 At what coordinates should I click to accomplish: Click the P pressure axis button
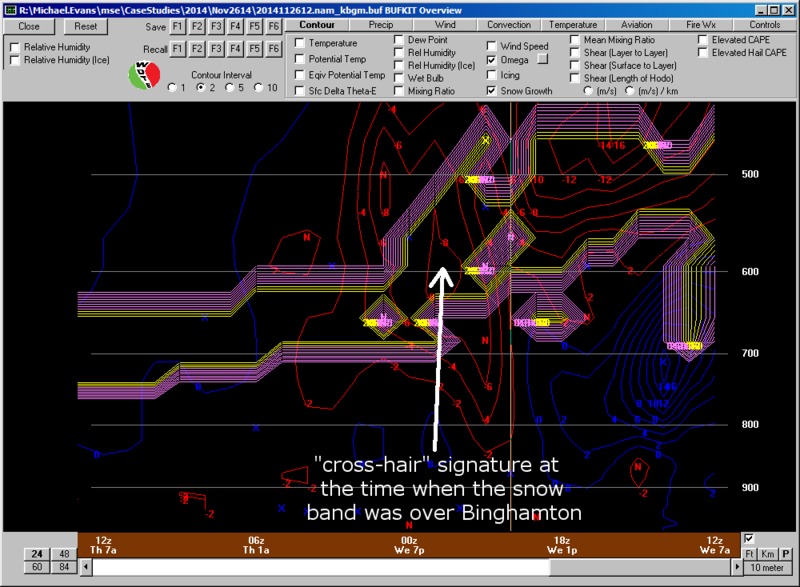(x=786, y=554)
